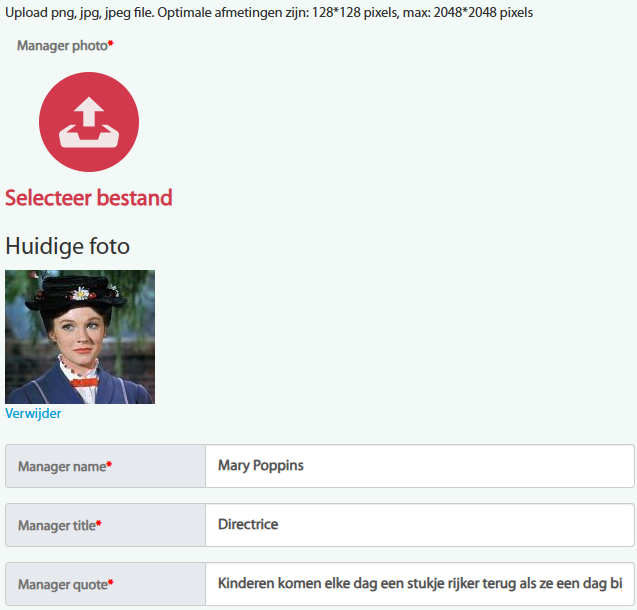Click the required asterisk beside Manager quote
637x610 pixels.
point(110,584)
